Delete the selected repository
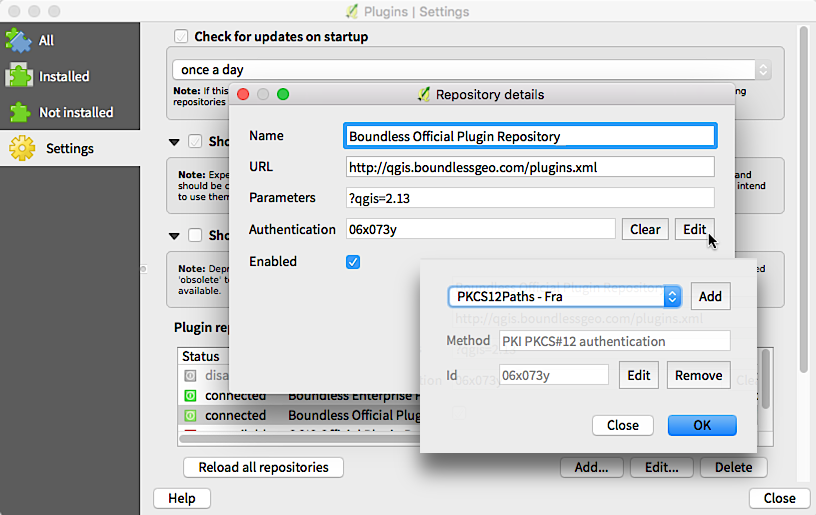 733,467
